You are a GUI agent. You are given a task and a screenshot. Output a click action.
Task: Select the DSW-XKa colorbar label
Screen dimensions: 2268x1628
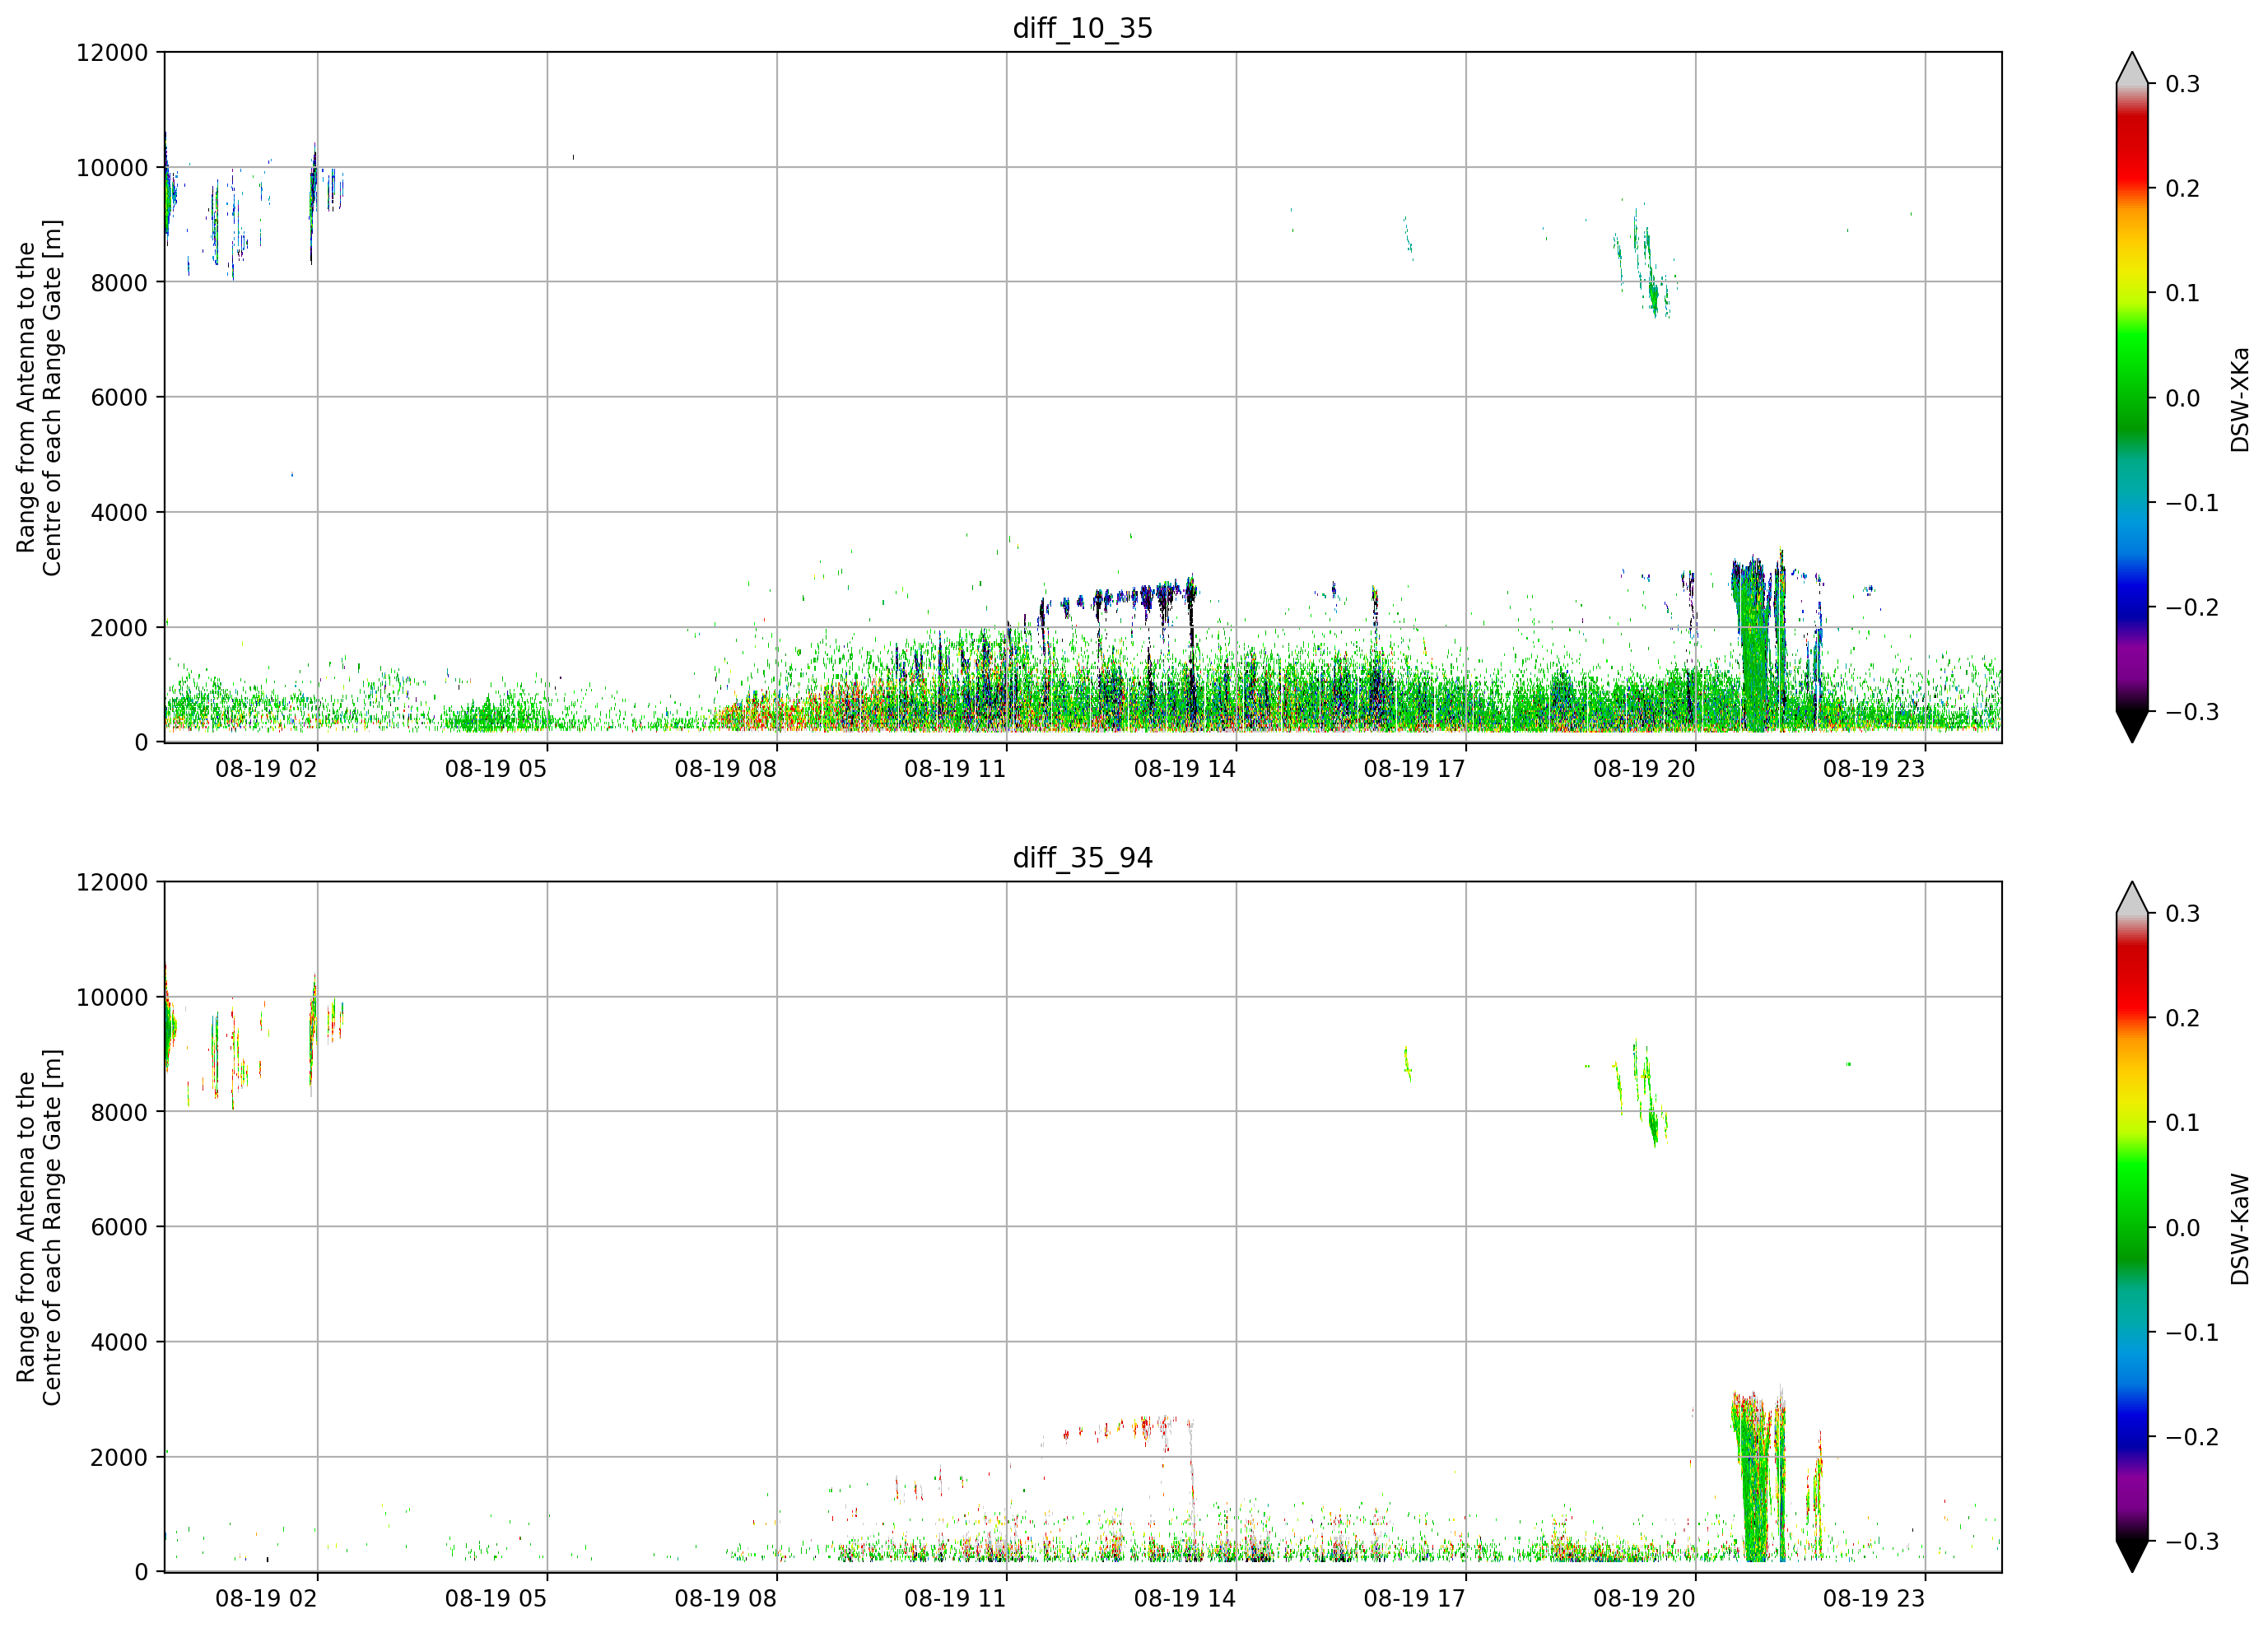pyautogui.click(x=2239, y=399)
